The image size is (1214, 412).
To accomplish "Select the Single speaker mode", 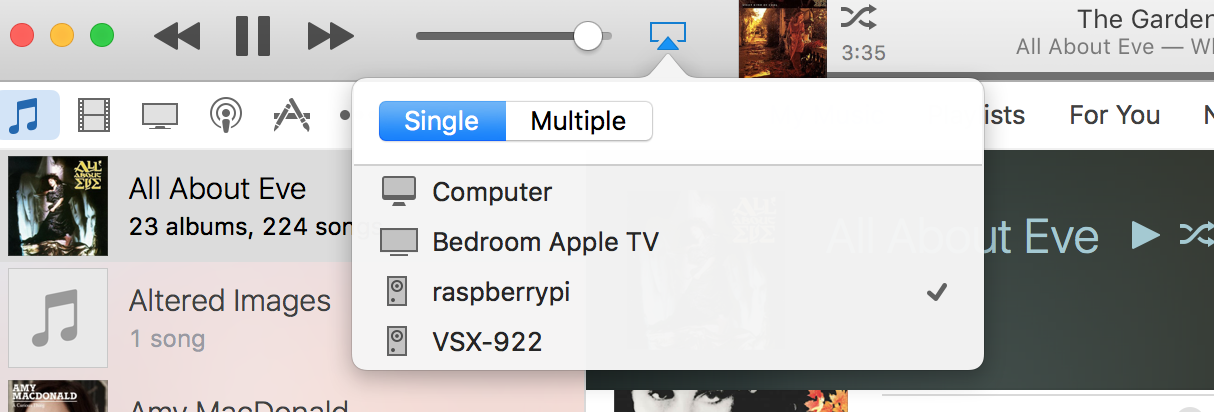I will pyautogui.click(x=442, y=122).
